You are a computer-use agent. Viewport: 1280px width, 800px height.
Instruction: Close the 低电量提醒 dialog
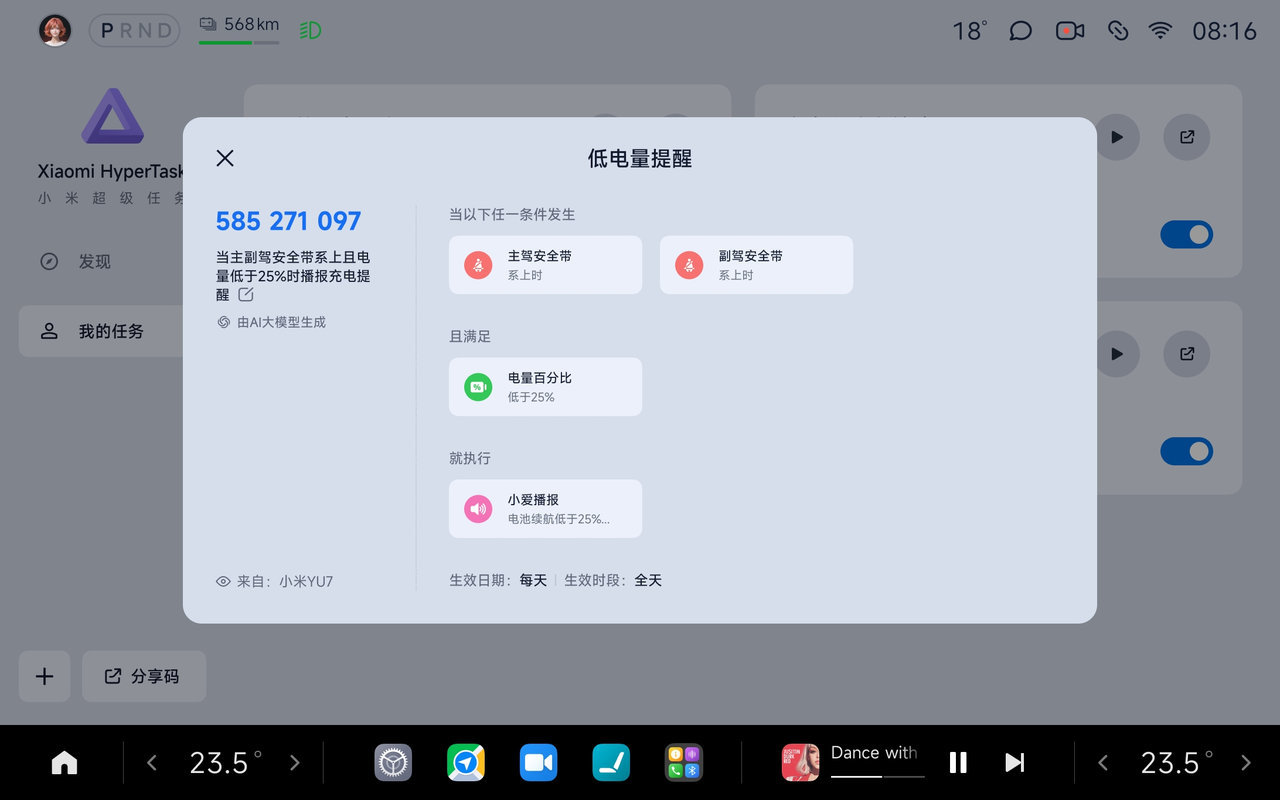pos(225,158)
